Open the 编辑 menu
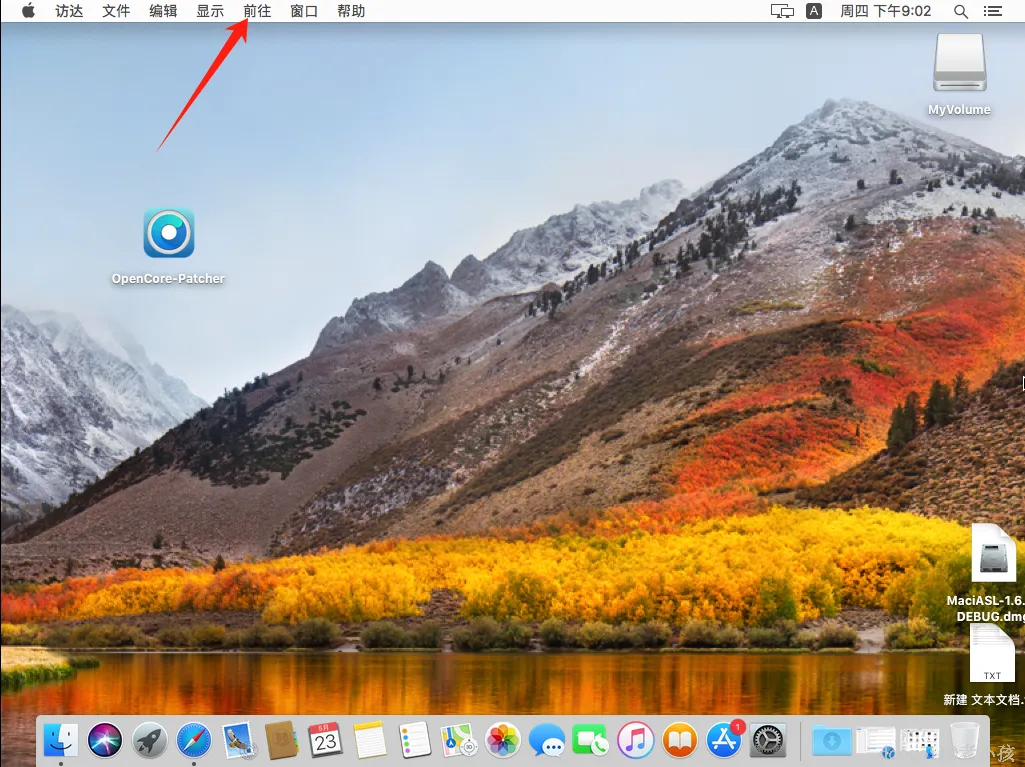This screenshot has height=767, width=1025. coord(163,11)
